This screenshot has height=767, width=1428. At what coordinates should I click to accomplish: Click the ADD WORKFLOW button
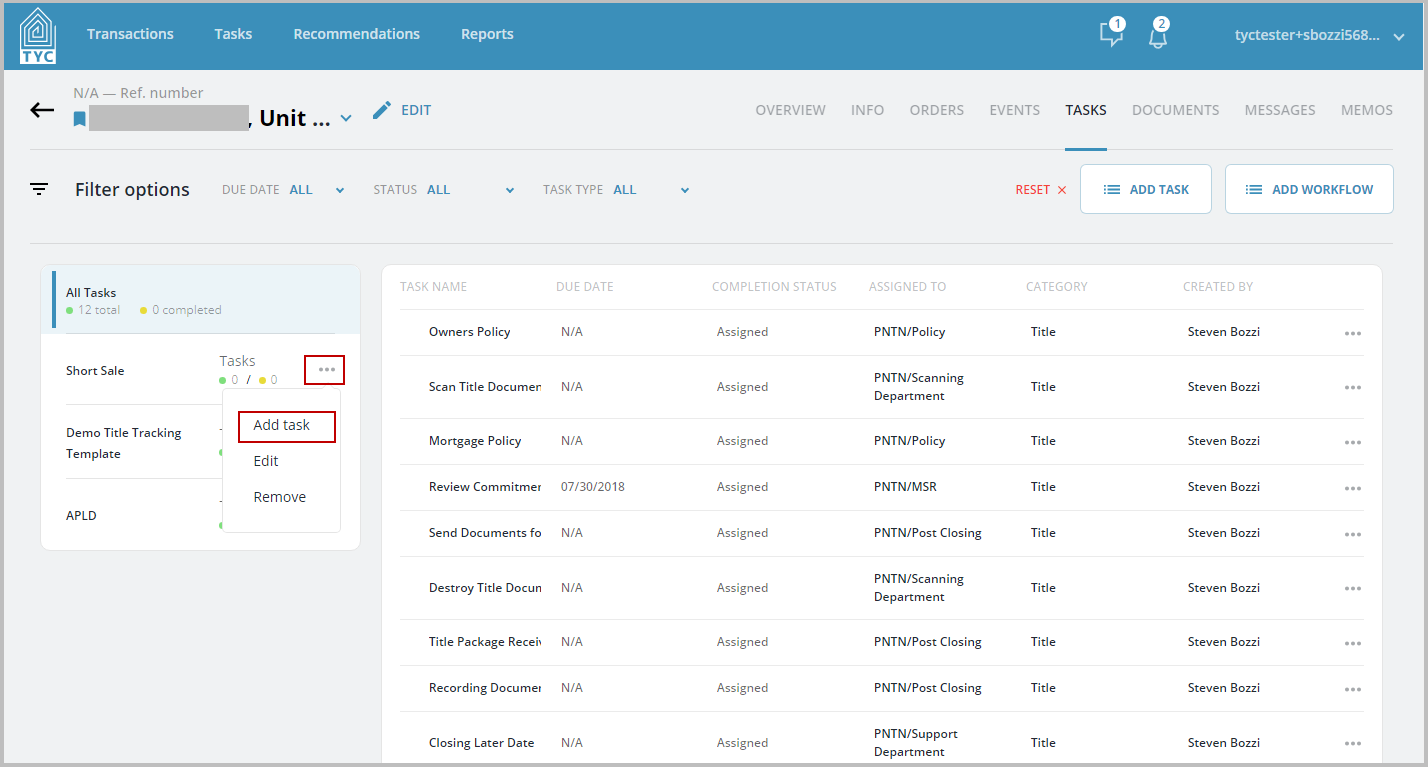pyautogui.click(x=1309, y=189)
